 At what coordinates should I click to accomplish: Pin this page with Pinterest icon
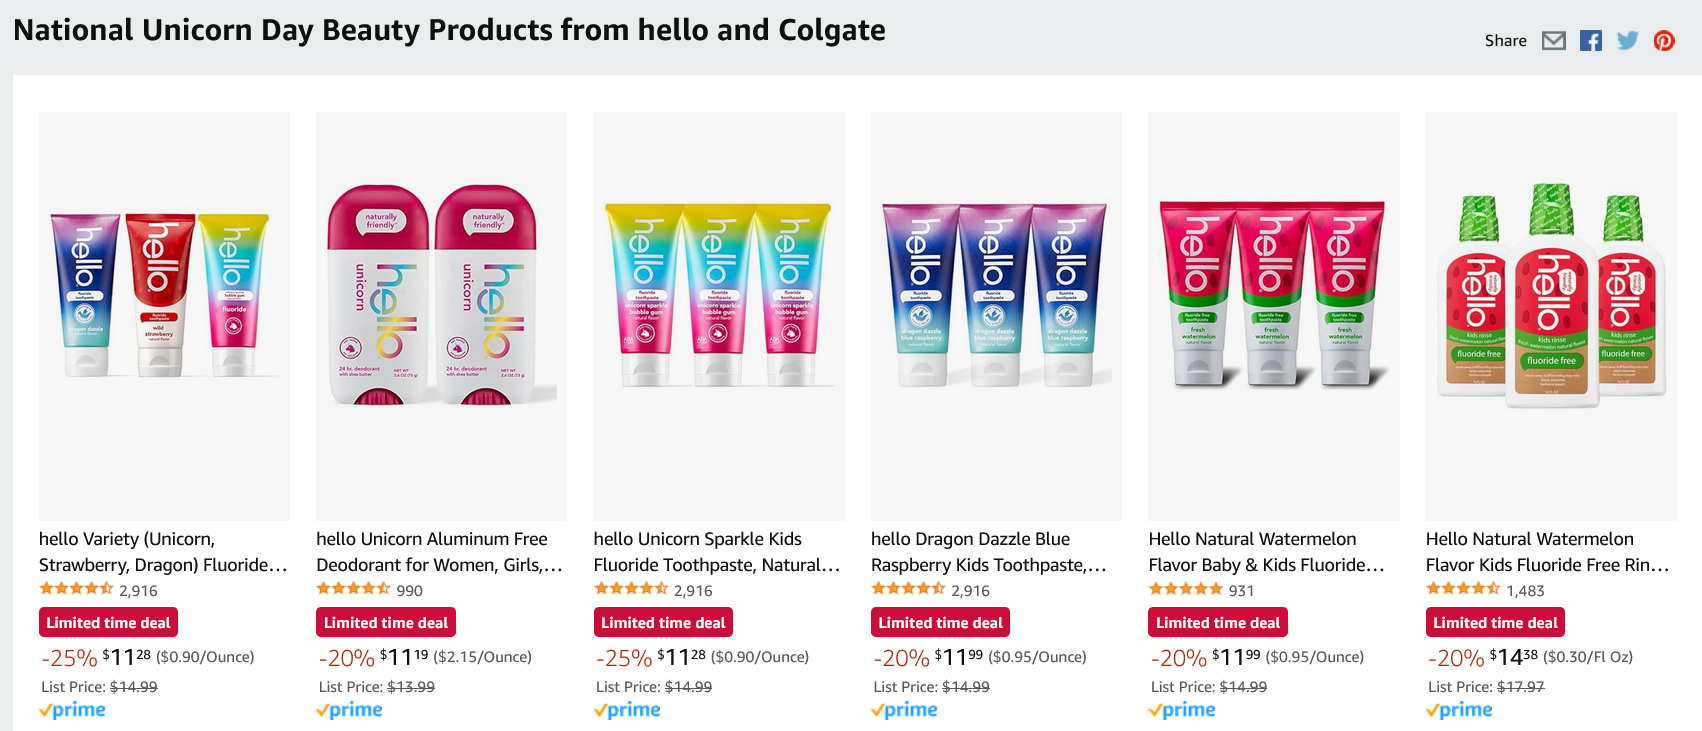pyautogui.click(x=1664, y=41)
